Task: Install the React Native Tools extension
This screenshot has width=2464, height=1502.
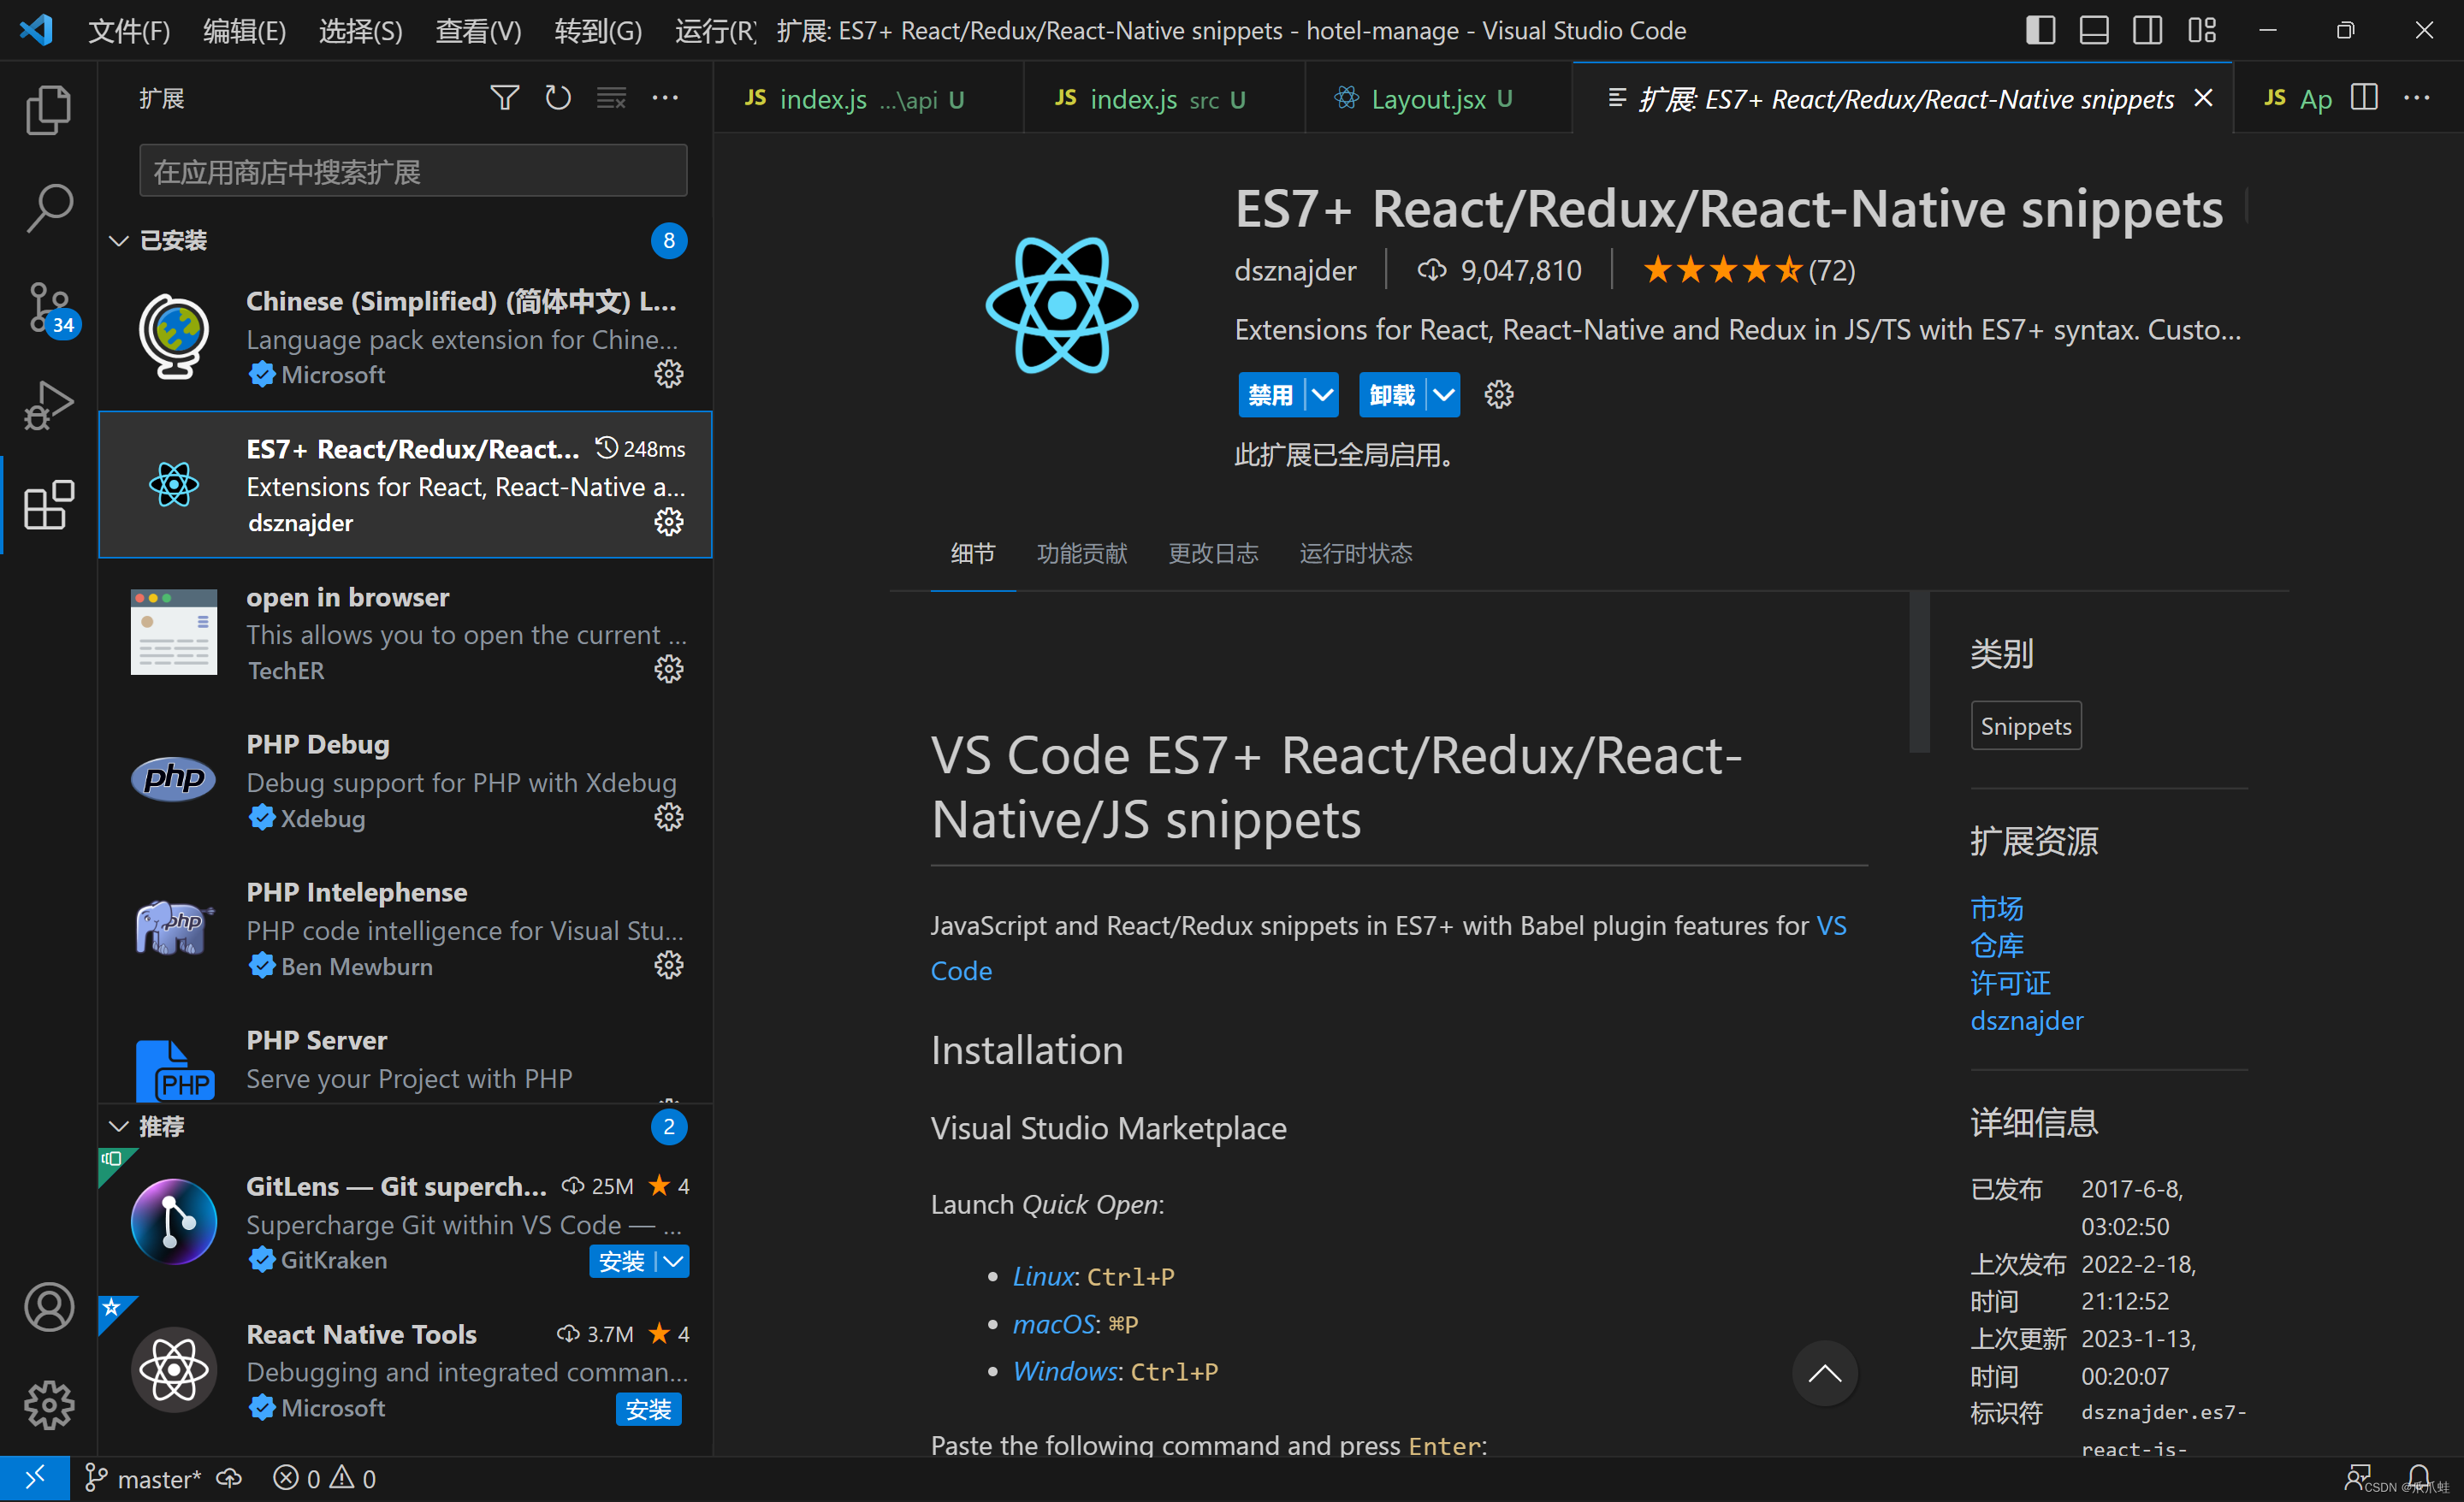Action: 648,1409
